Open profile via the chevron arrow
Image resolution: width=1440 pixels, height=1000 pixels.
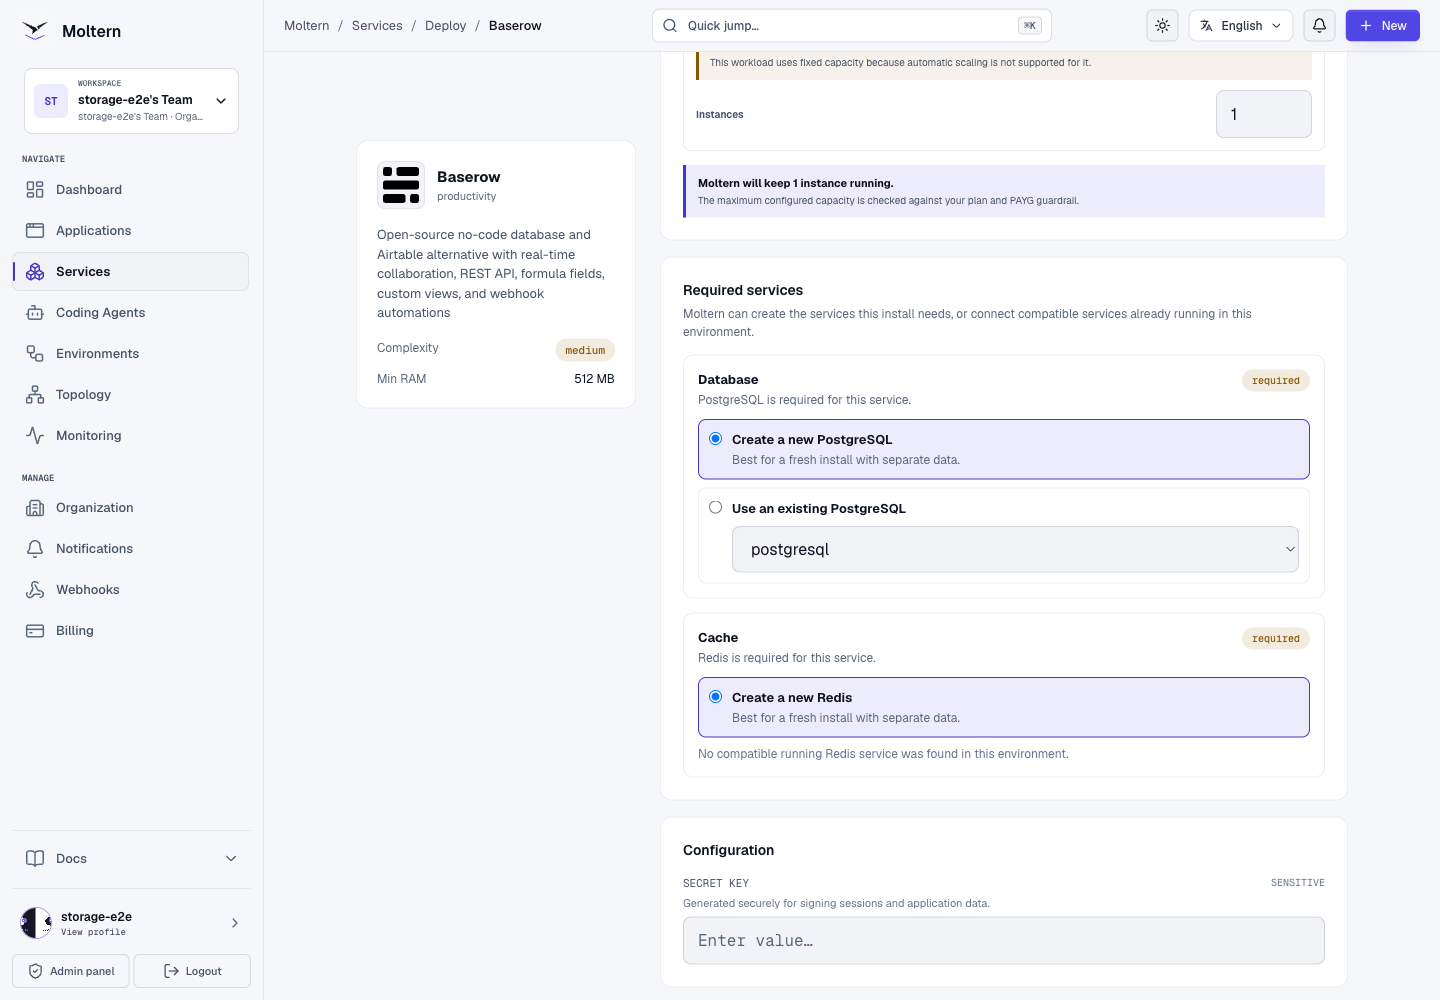(x=235, y=923)
